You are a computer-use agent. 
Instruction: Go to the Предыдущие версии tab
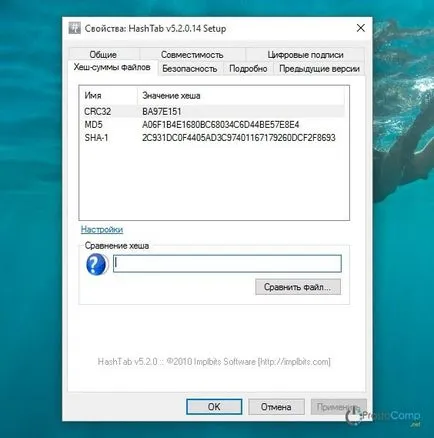319,69
